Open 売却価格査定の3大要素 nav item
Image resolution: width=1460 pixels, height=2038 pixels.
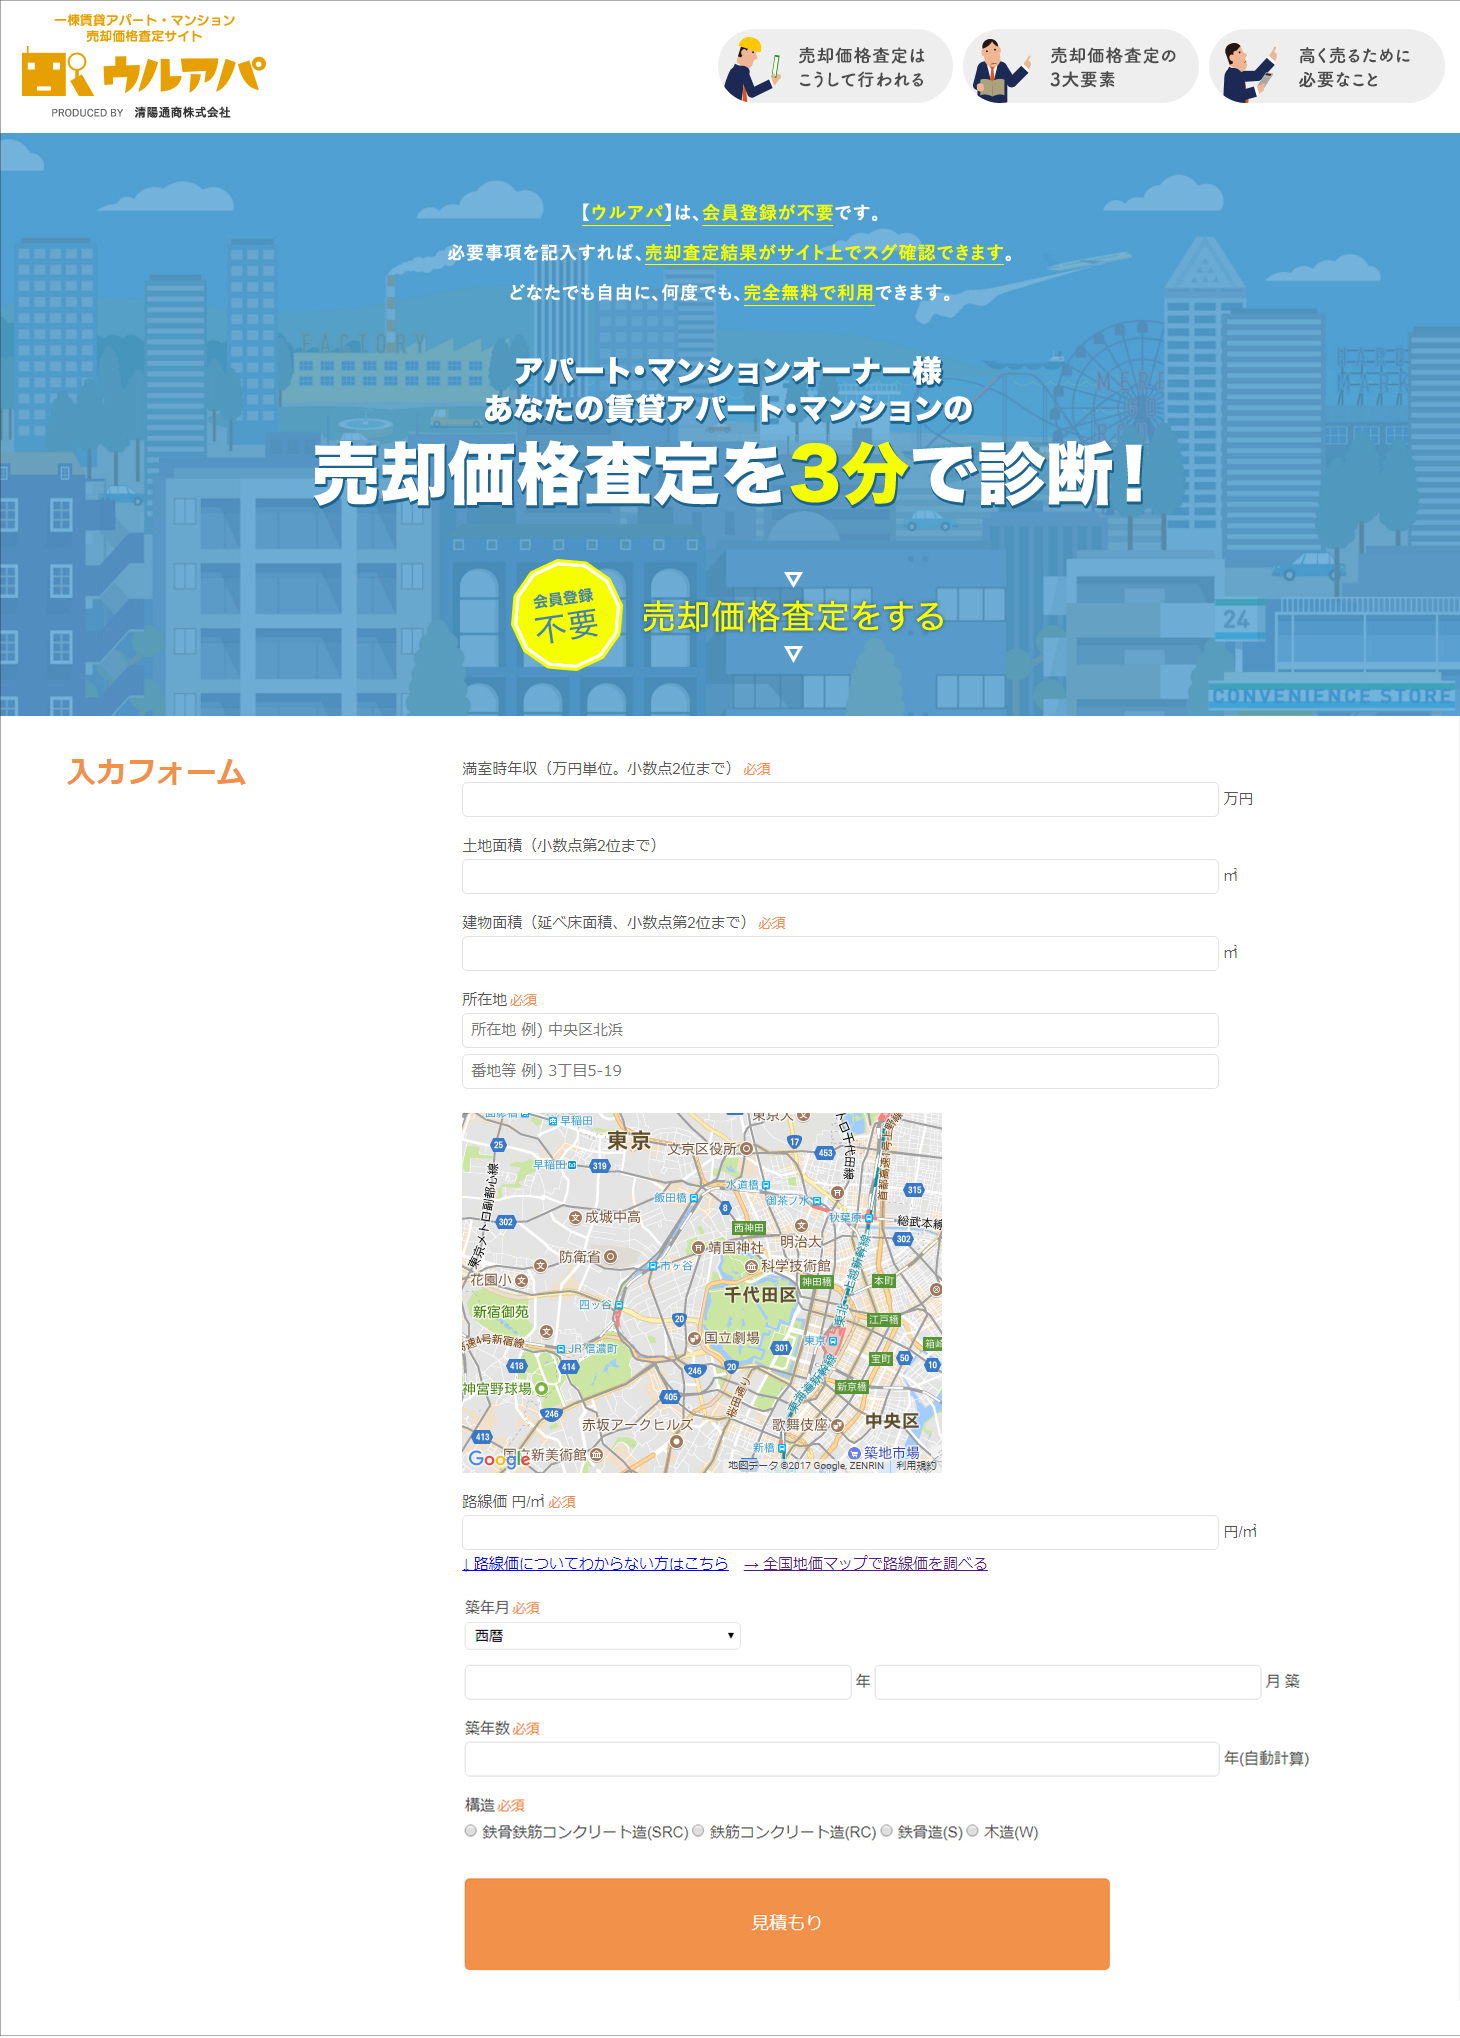(1080, 67)
